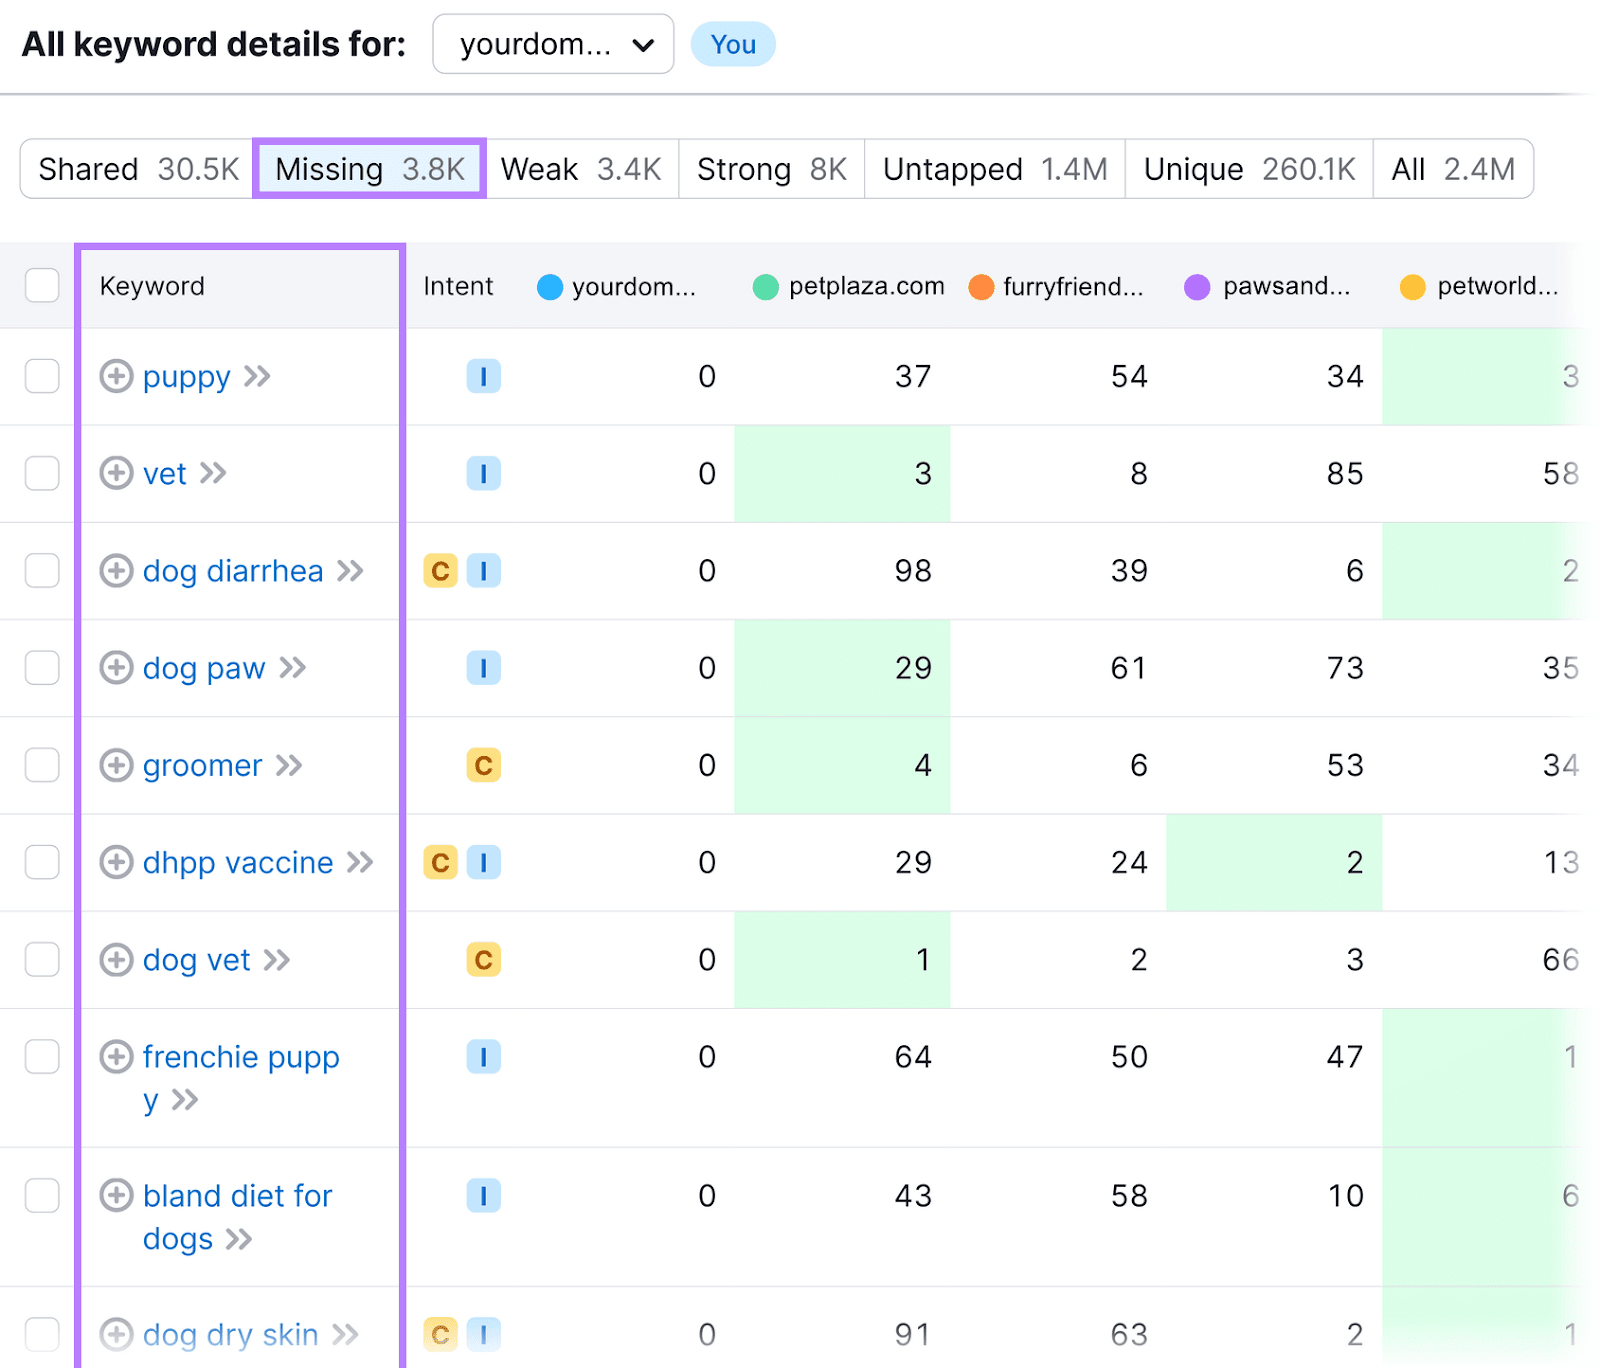The width and height of the screenshot is (1600, 1368).
Task: Click the plus icon beside dog dry skin
Action: coord(117,1334)
